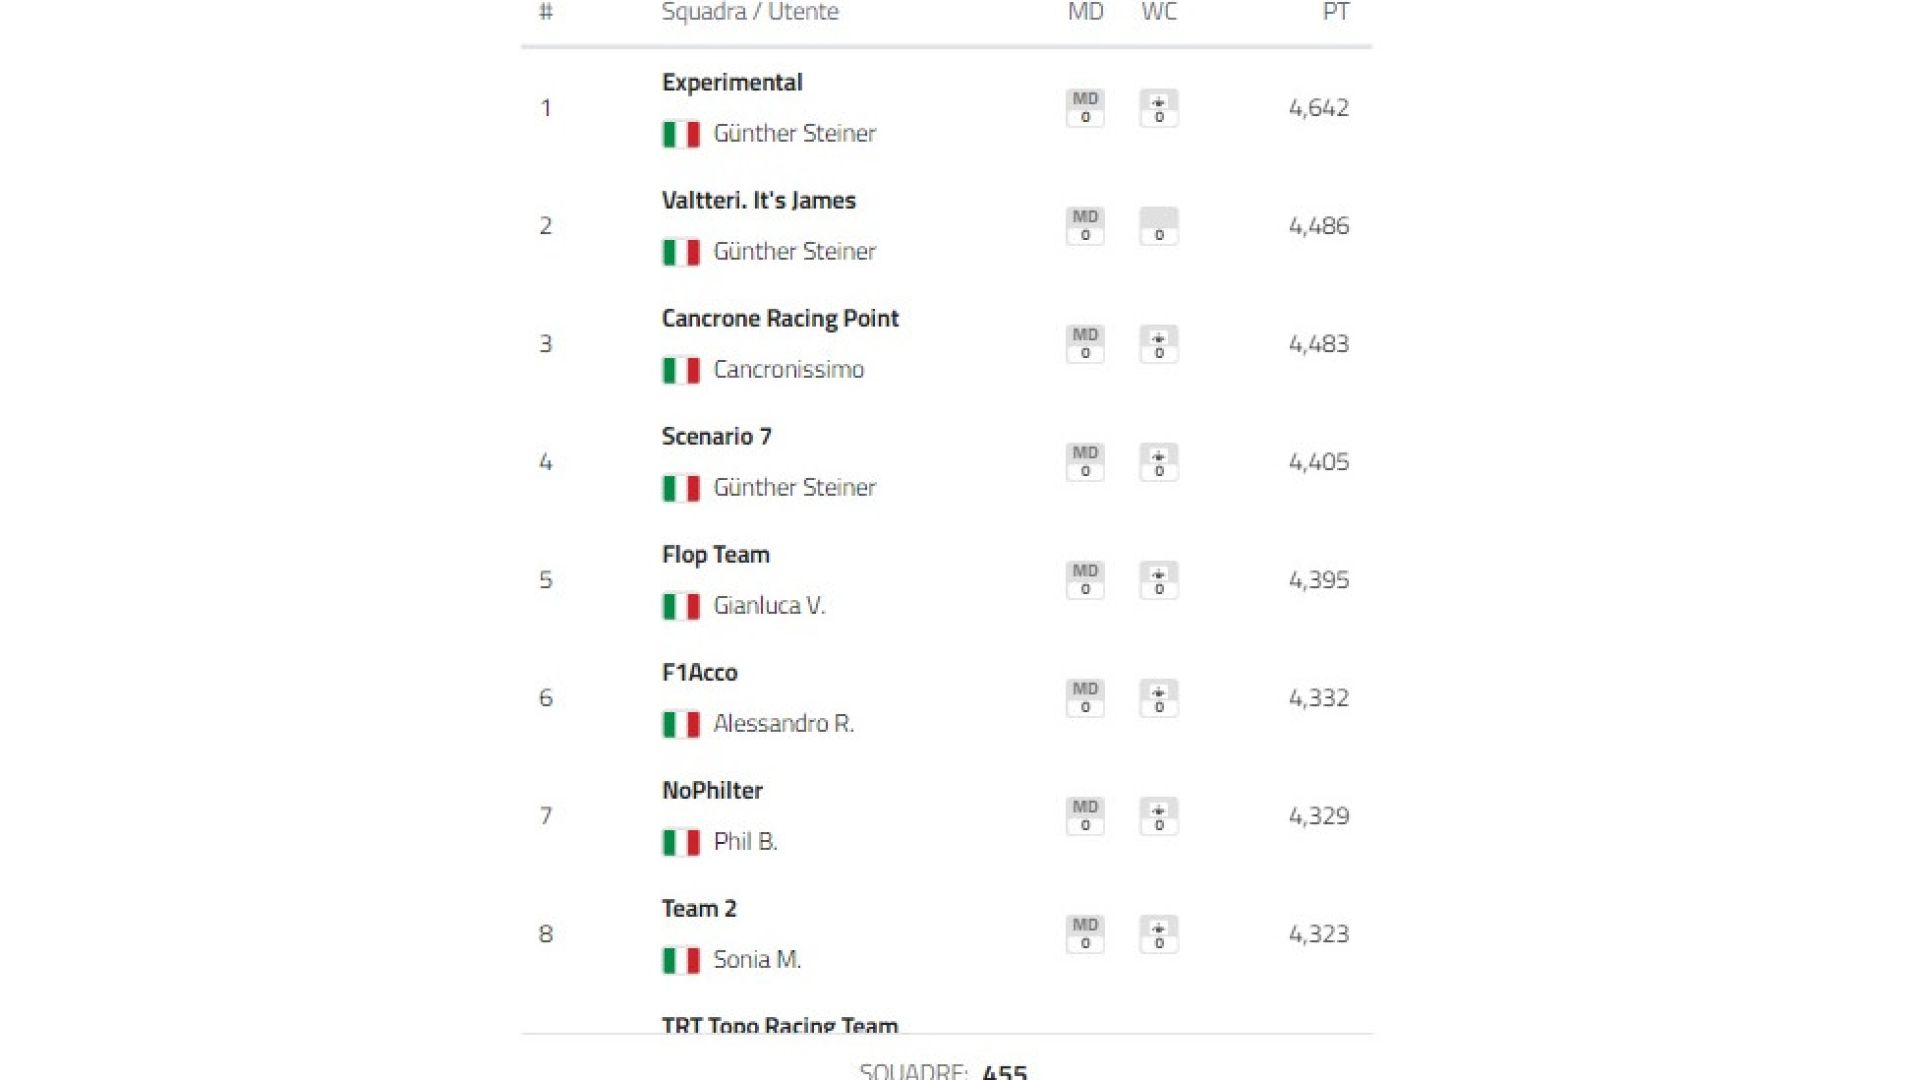Click the MD badge for Scenario 7

tap(1085, 462)
